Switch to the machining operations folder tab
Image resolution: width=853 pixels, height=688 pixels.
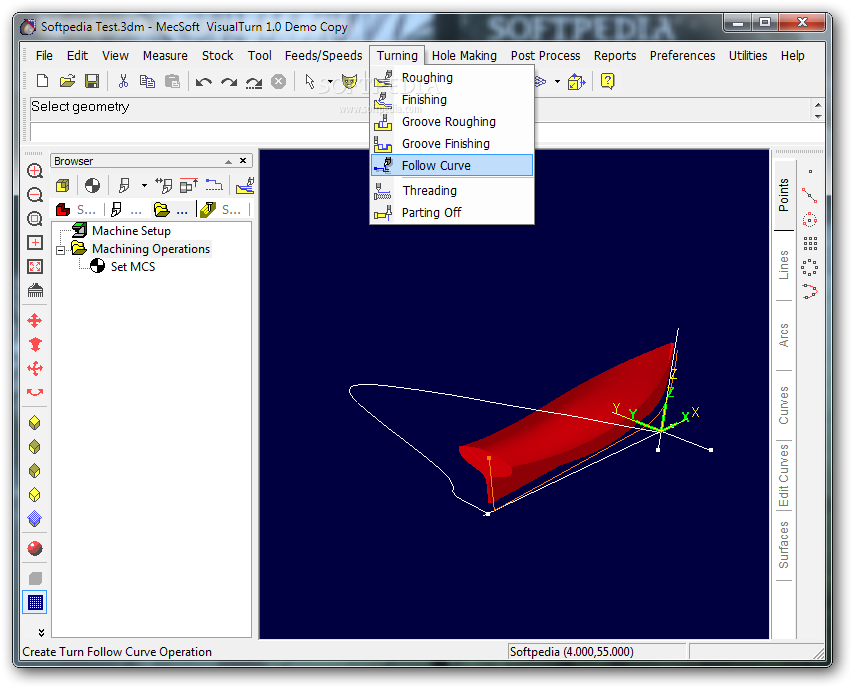click(x=171, y=210)
